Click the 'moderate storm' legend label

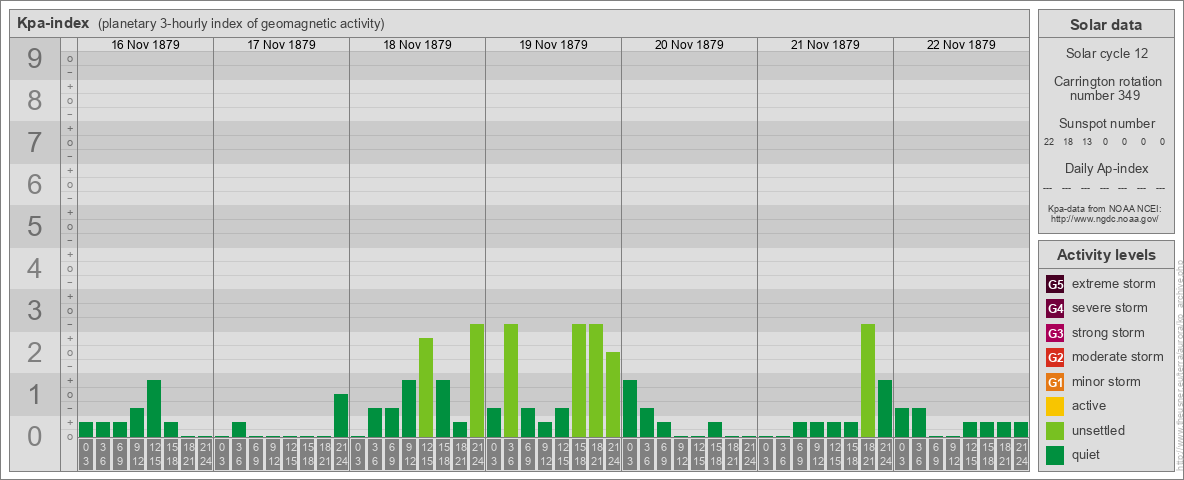click(x=1118, y=357)
